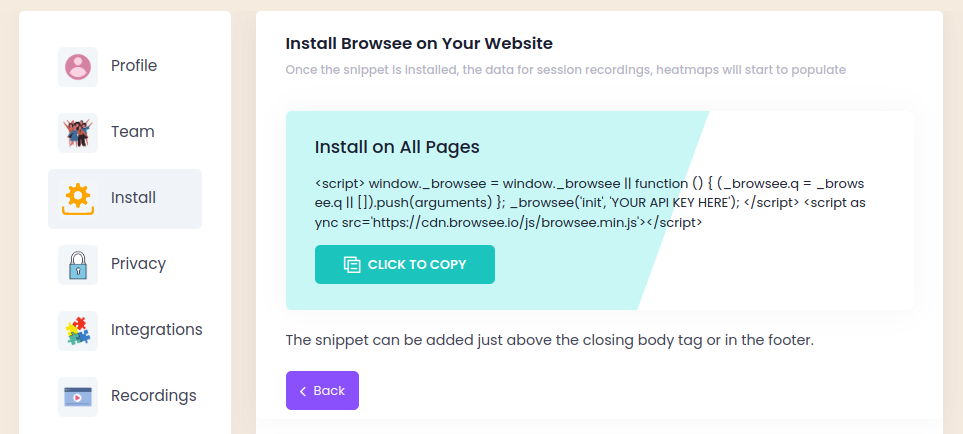Go to the Team section
Image resolution: width=963 pixels, height=434 pixels.
[132, 132]
